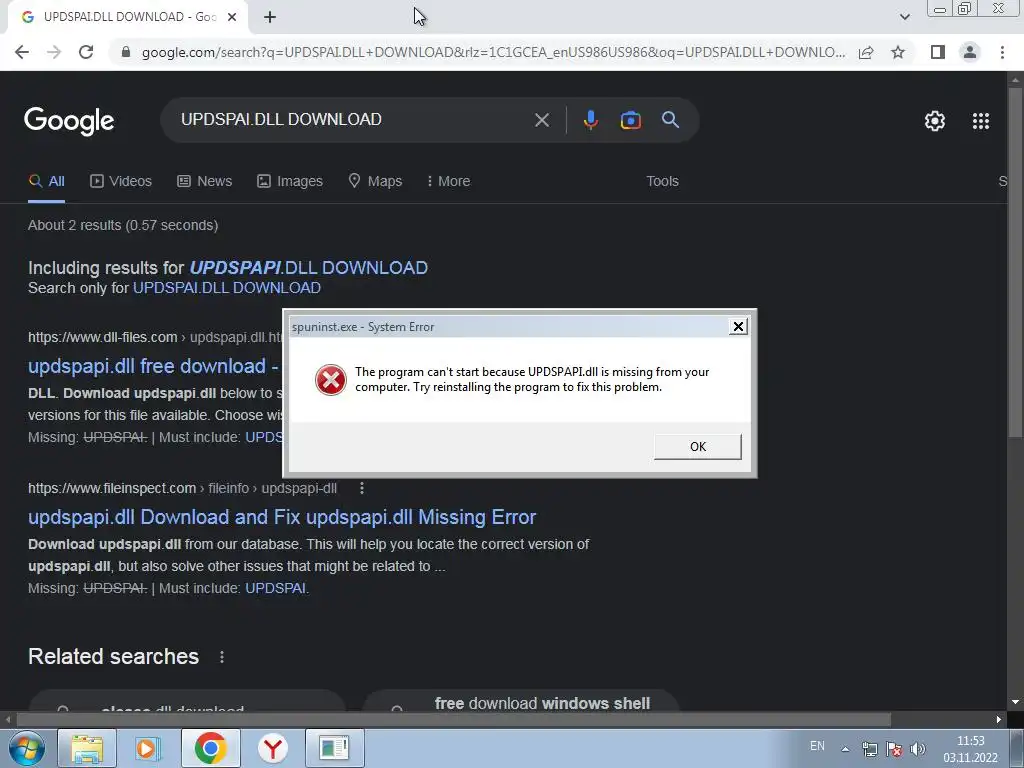Click the EN language indicator
This screenshot has width=1024, height=768.
click(817, 746)
